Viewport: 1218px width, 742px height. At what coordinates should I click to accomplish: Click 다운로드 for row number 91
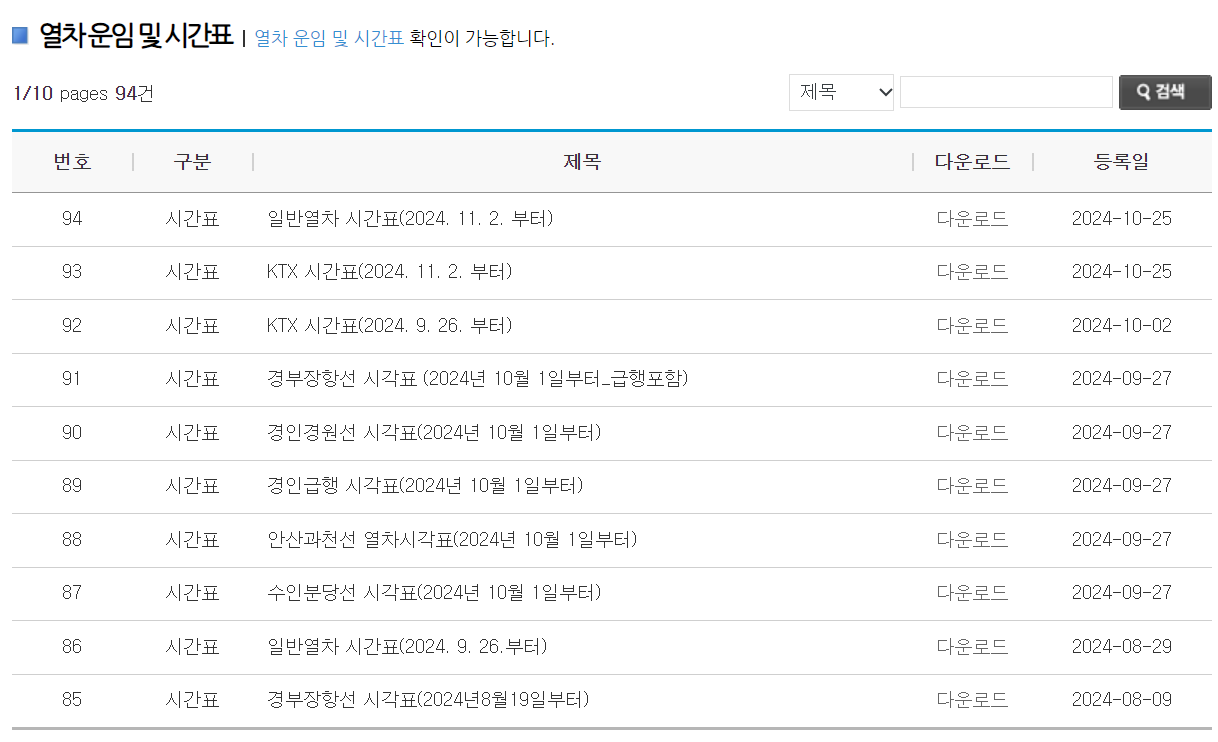(972, 379)
